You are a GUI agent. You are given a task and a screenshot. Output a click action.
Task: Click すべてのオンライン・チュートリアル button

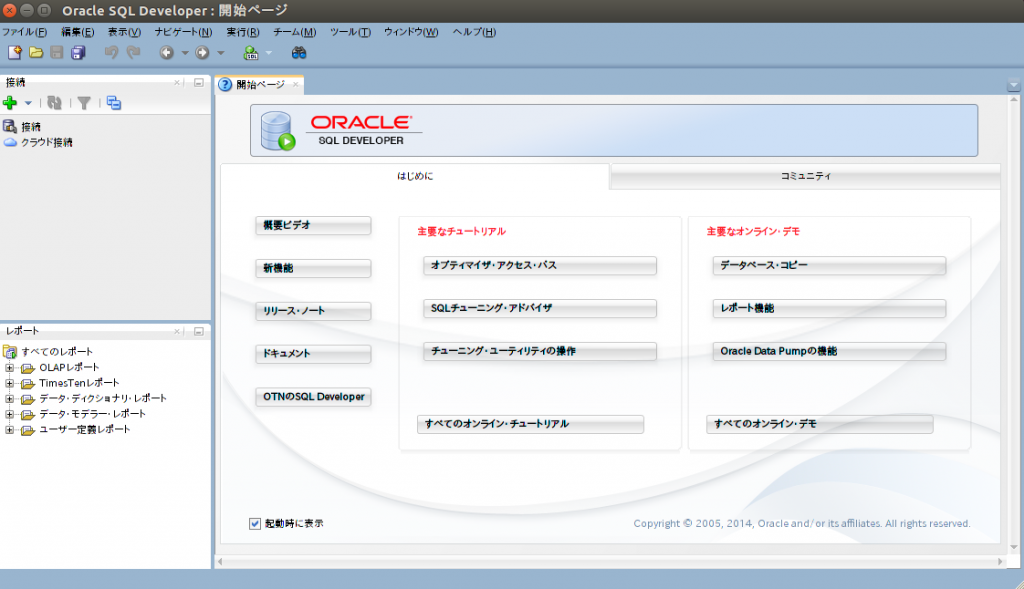530,424
